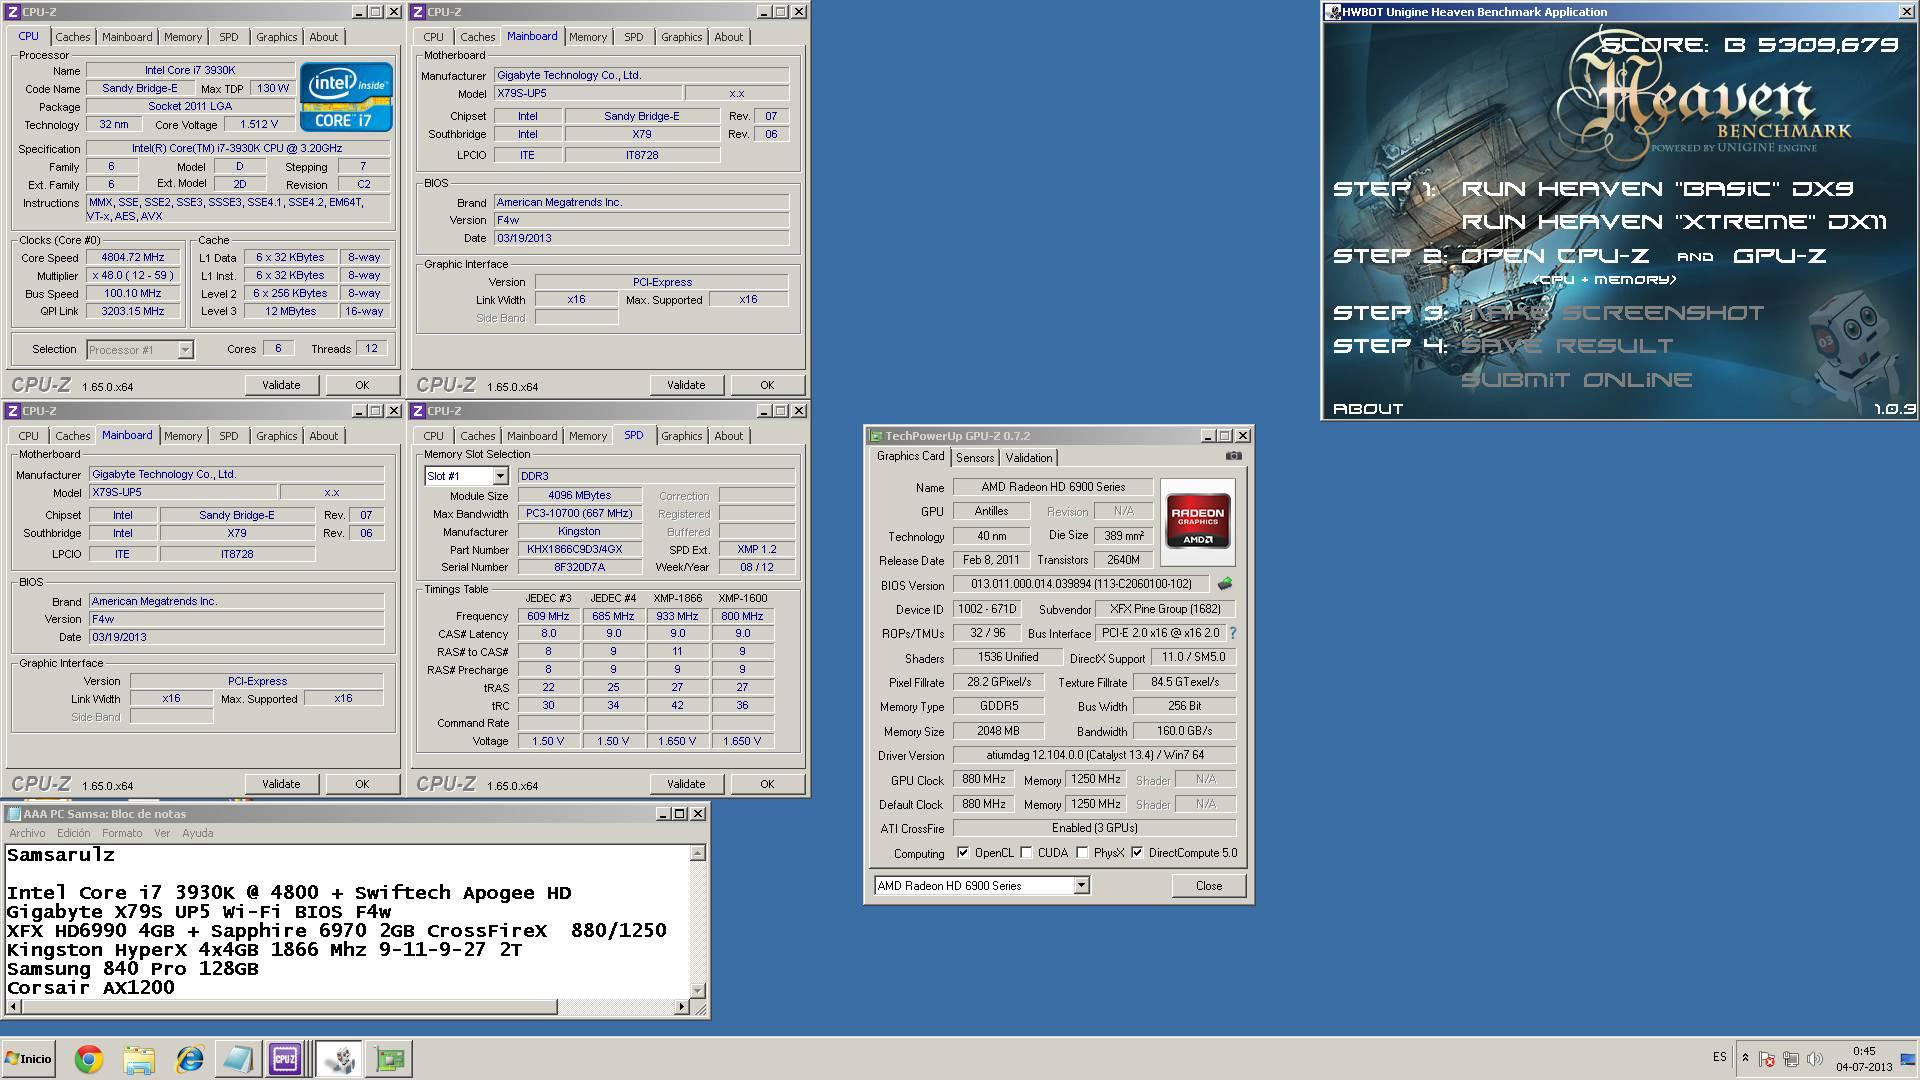Click Notepad vertical scrollbar up arrow
1920x1080 pixels.
697,853
